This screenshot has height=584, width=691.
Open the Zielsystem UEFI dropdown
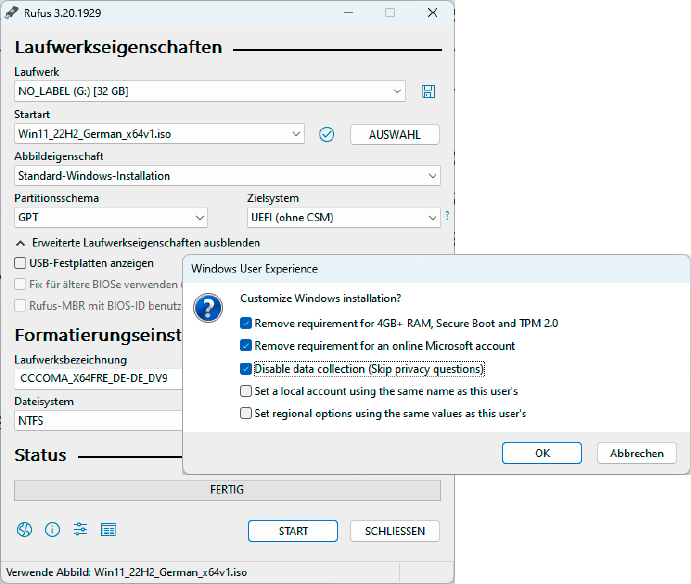coord(344,217)
